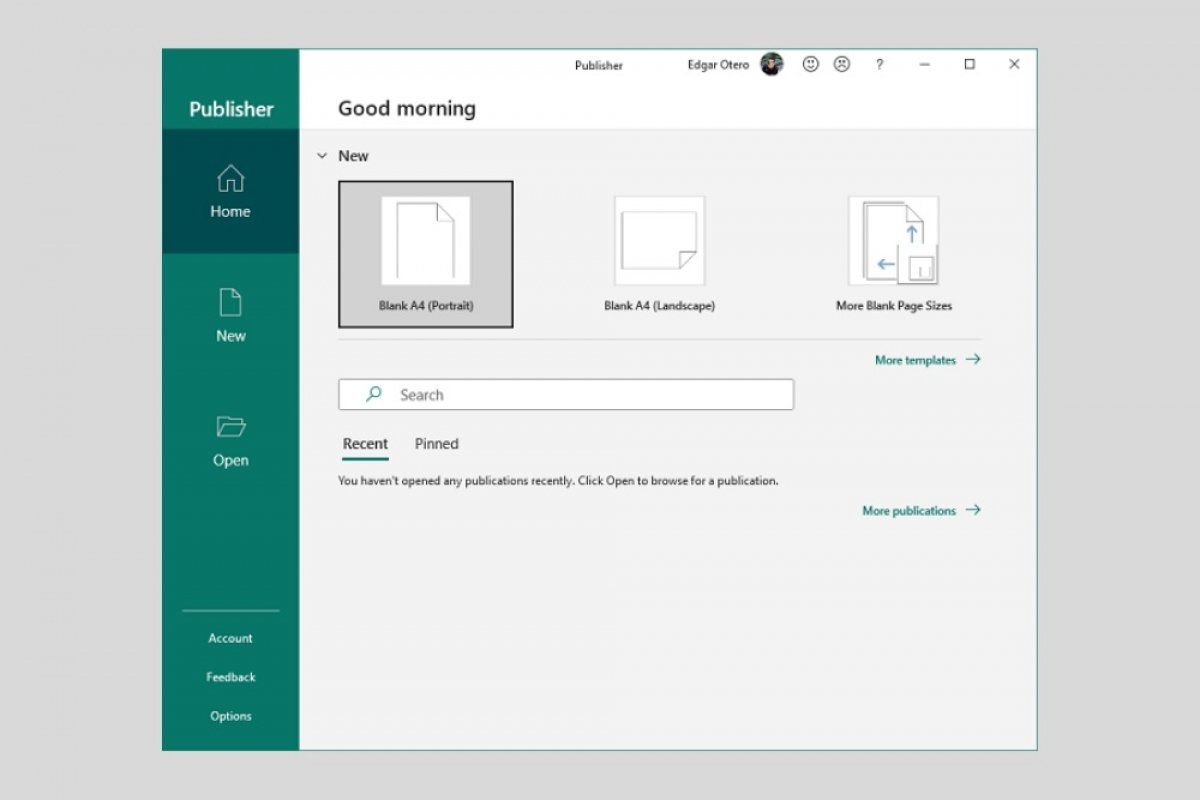Switch to the Recent tab
The height and width of the screenshot is (800, 1200).
tap(365, 444)
